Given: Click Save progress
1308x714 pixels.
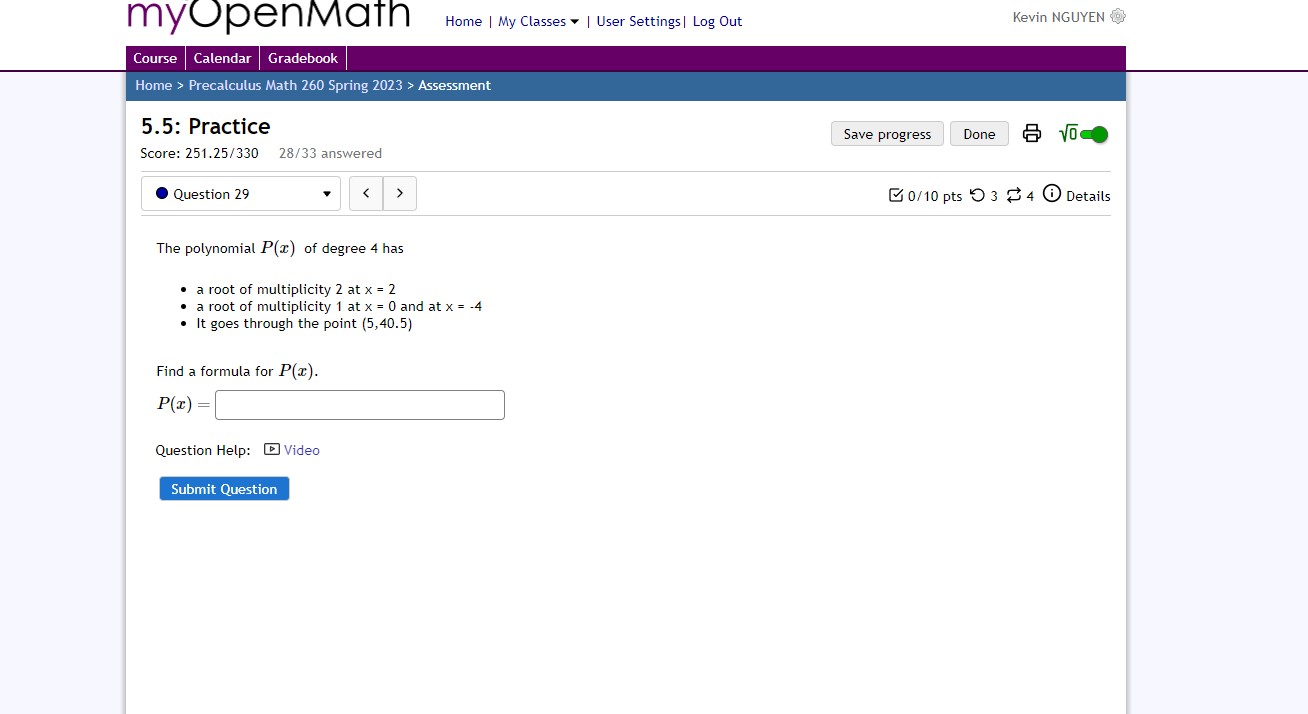Looking at the screenshot, I should pyautogui.click(x=886, y=133).
